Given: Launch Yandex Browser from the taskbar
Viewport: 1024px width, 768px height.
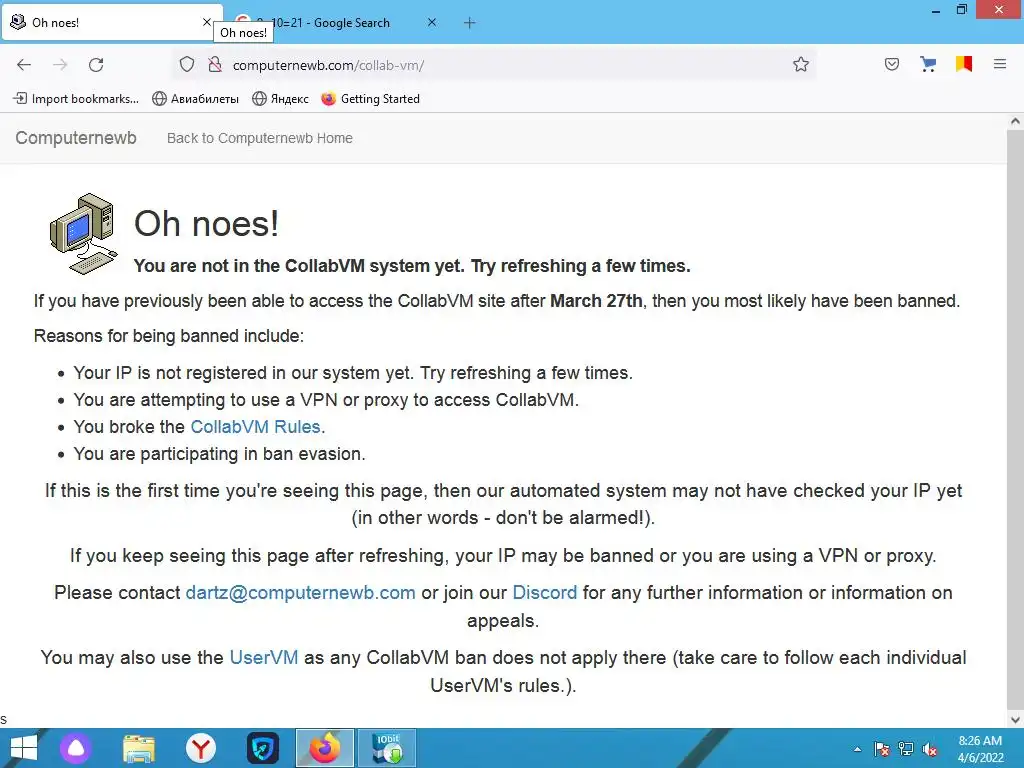Looking at the screenshot, I should [x=200, y=748].
